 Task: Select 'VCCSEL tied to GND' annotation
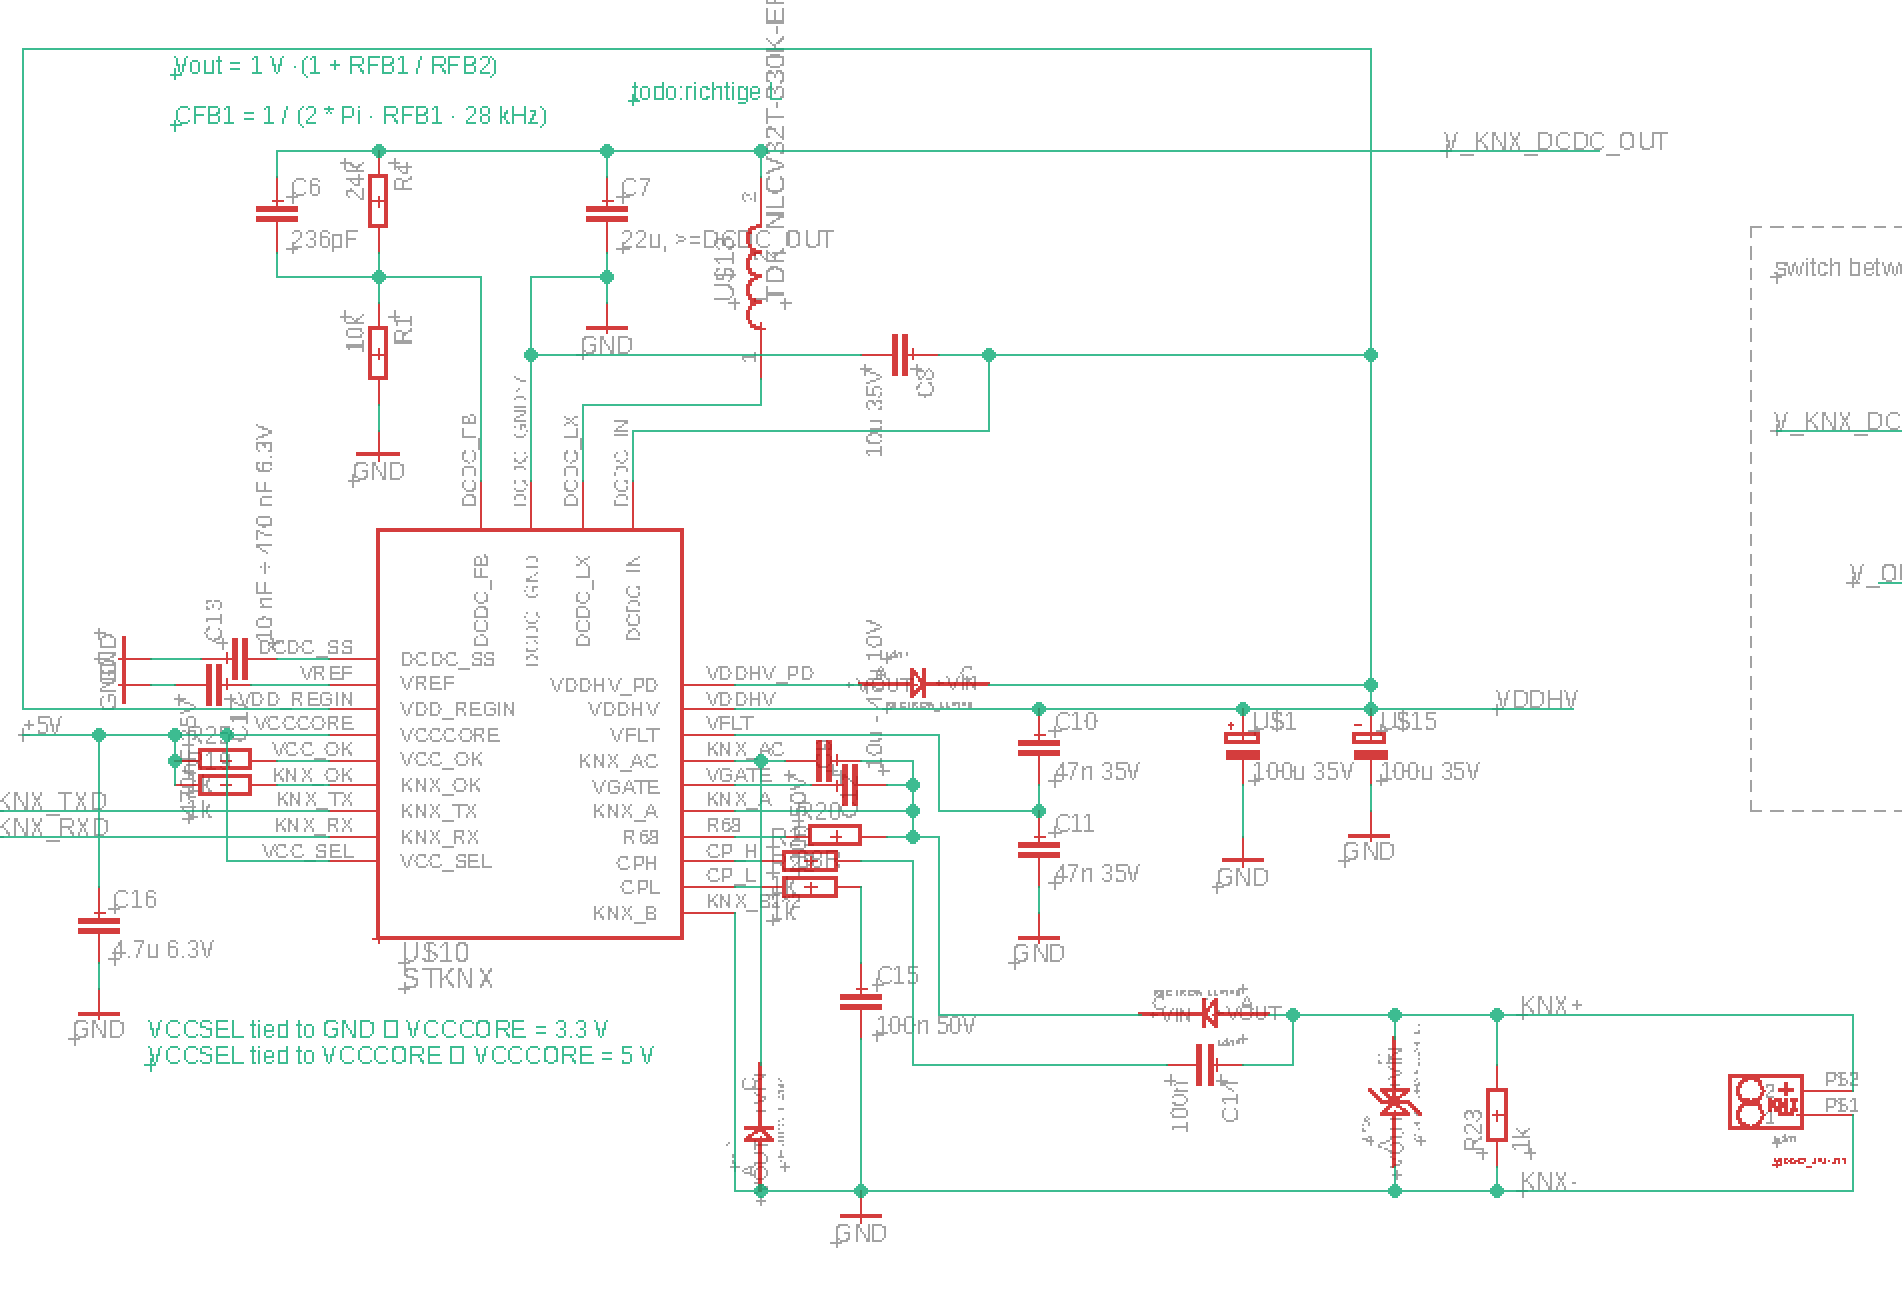coord(377,1029)
